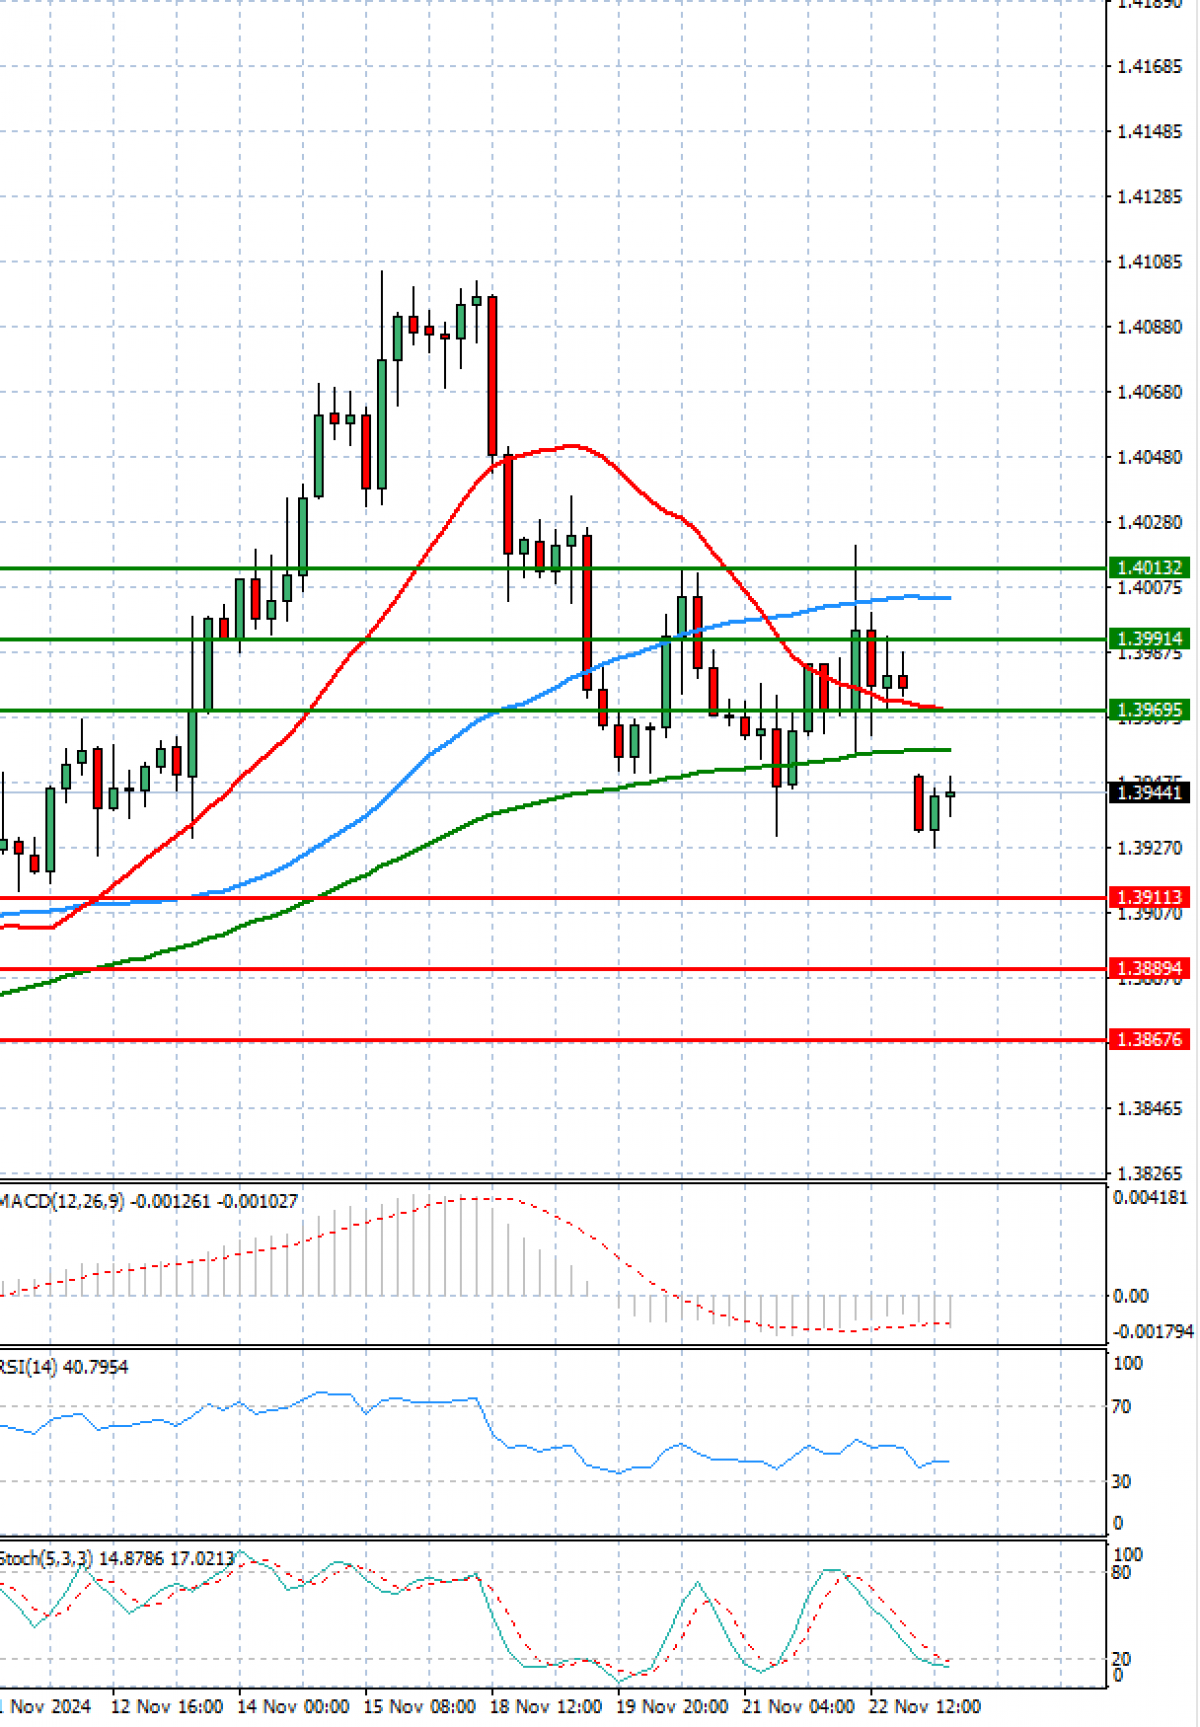Select the green horizontal line at 1.40132
This screenshot has height=1727, width=1200.
click(x=553, y=568)
